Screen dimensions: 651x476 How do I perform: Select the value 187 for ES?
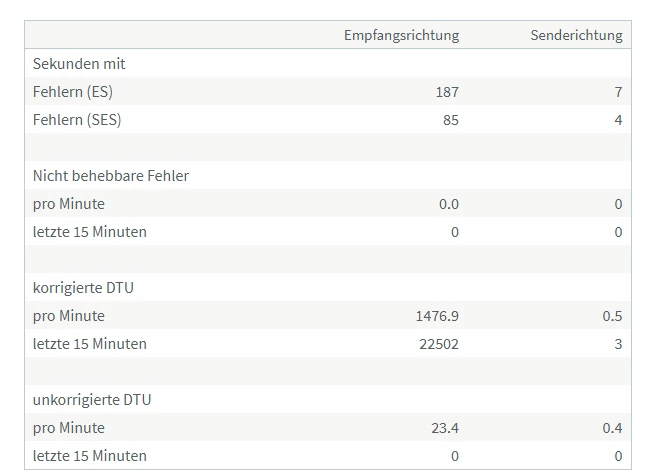pyautogui.click(x=447, y=92)
